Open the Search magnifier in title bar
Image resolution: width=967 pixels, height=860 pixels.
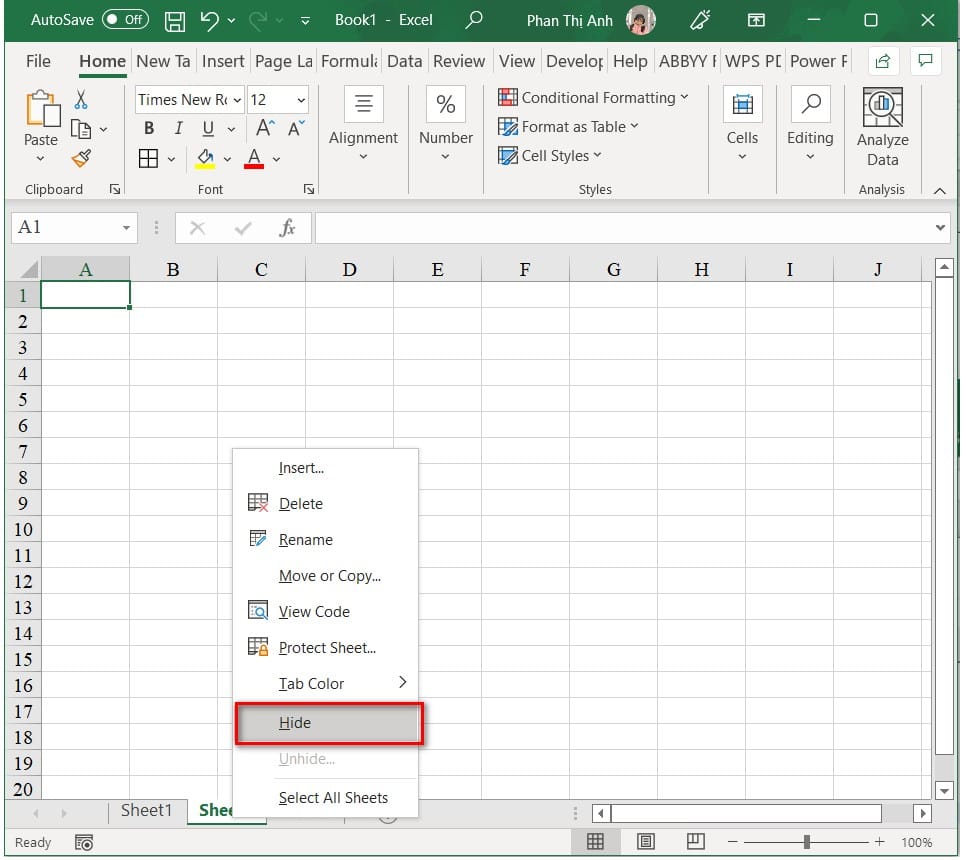pos(473,20)
